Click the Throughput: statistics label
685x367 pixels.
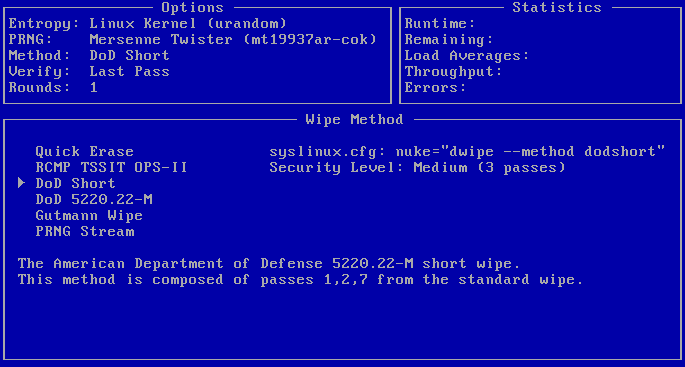click(453, 71)
